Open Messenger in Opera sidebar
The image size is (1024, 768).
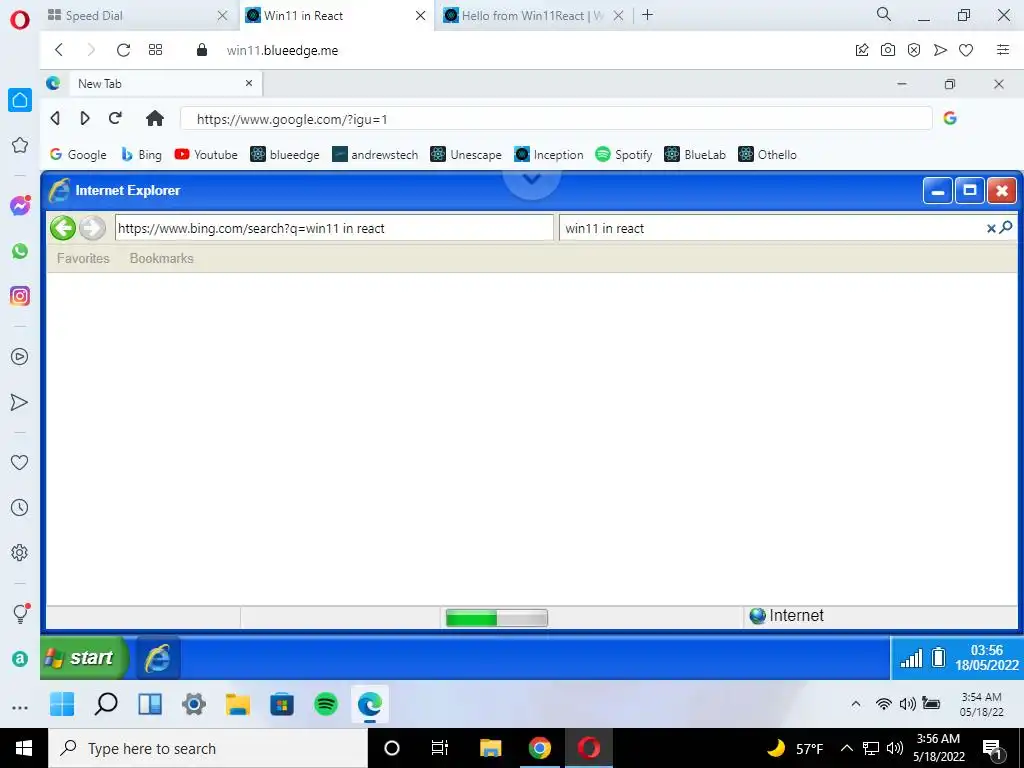[x=20, y=206]
